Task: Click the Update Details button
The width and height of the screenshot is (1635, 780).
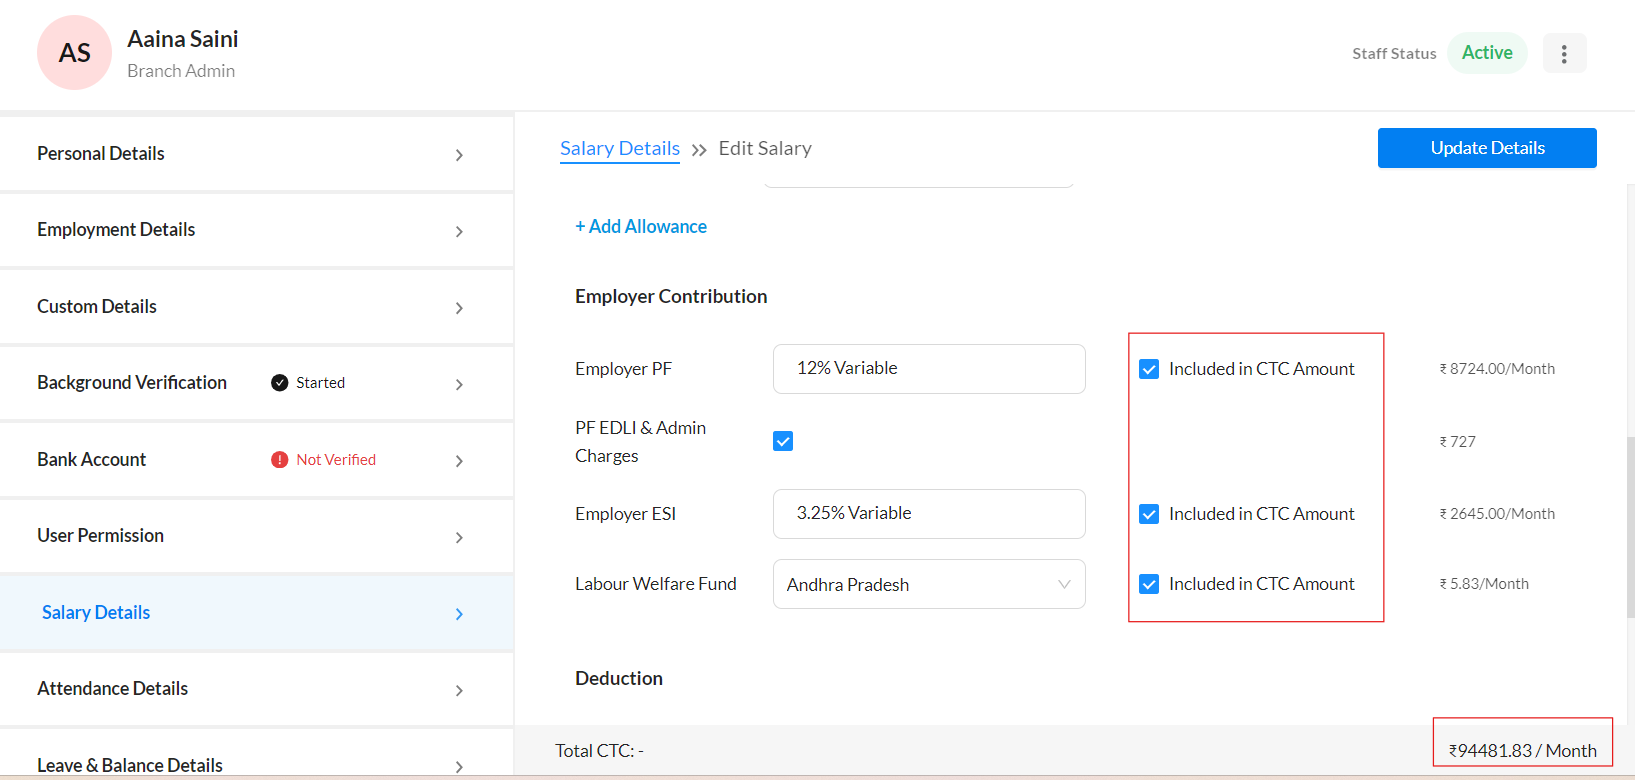Action: tap(1487, 148)
